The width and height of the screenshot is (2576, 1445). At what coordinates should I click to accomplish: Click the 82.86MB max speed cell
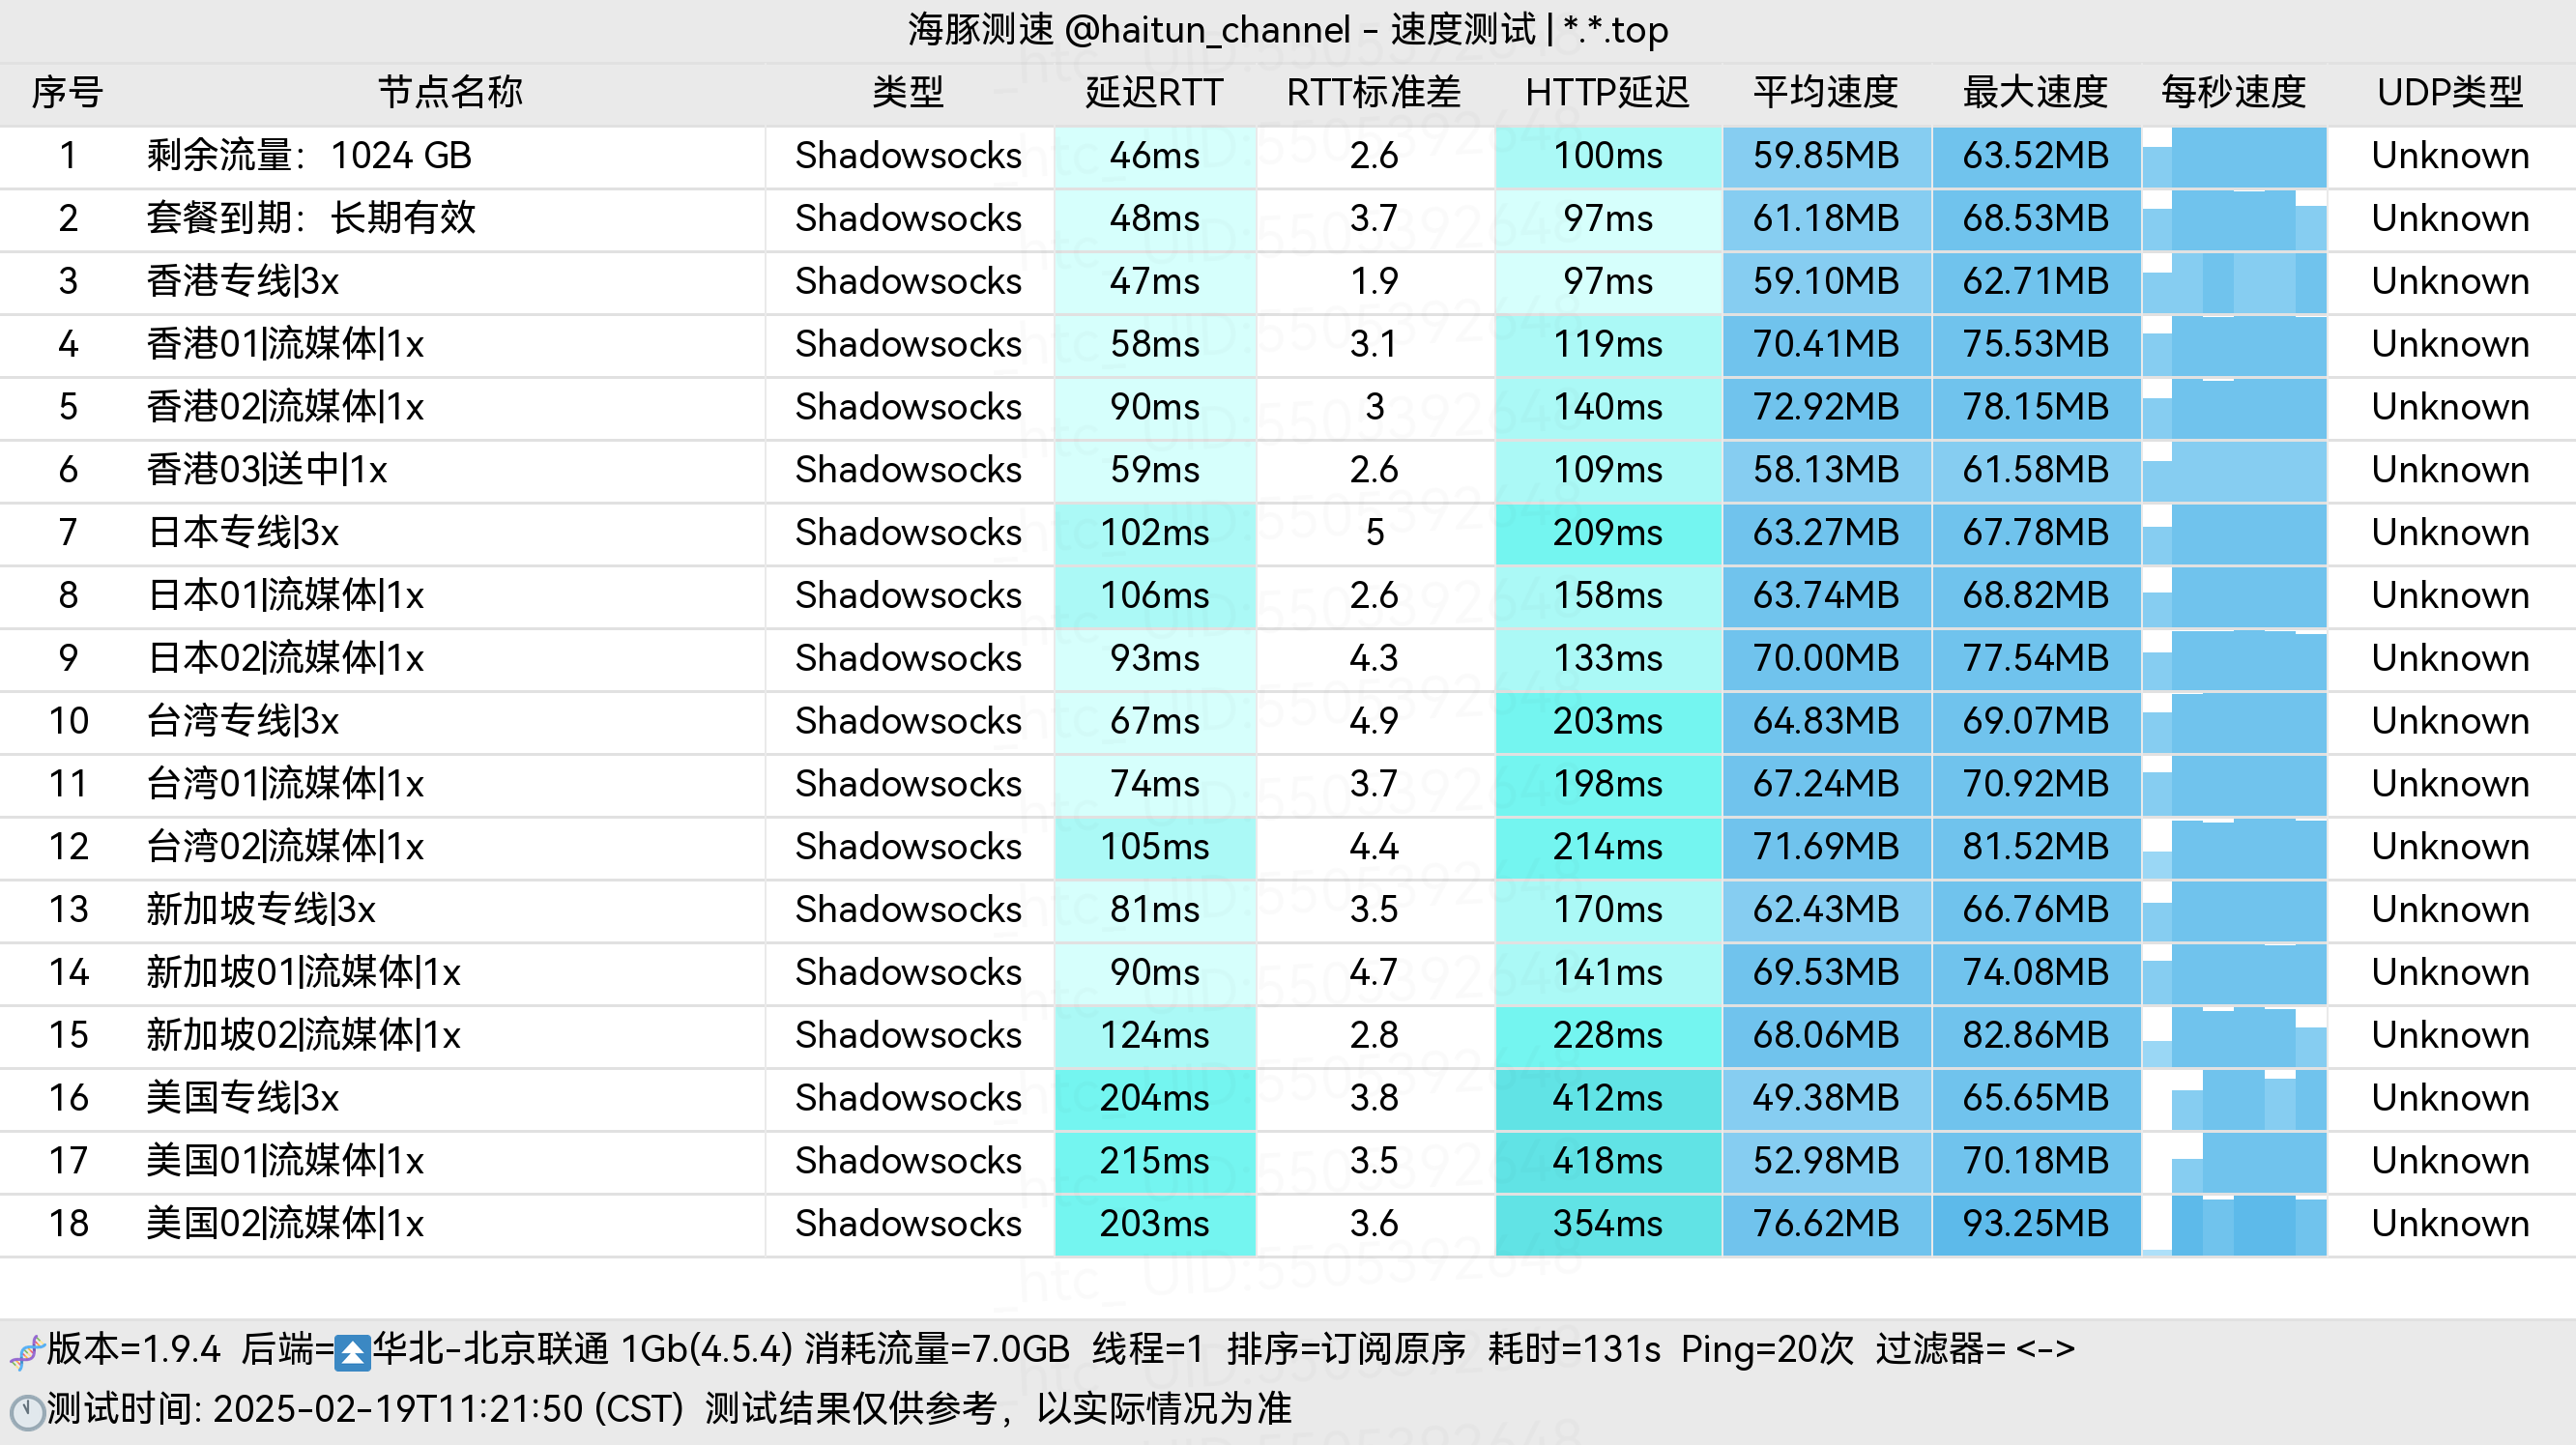click(x=2035, y=1035)
